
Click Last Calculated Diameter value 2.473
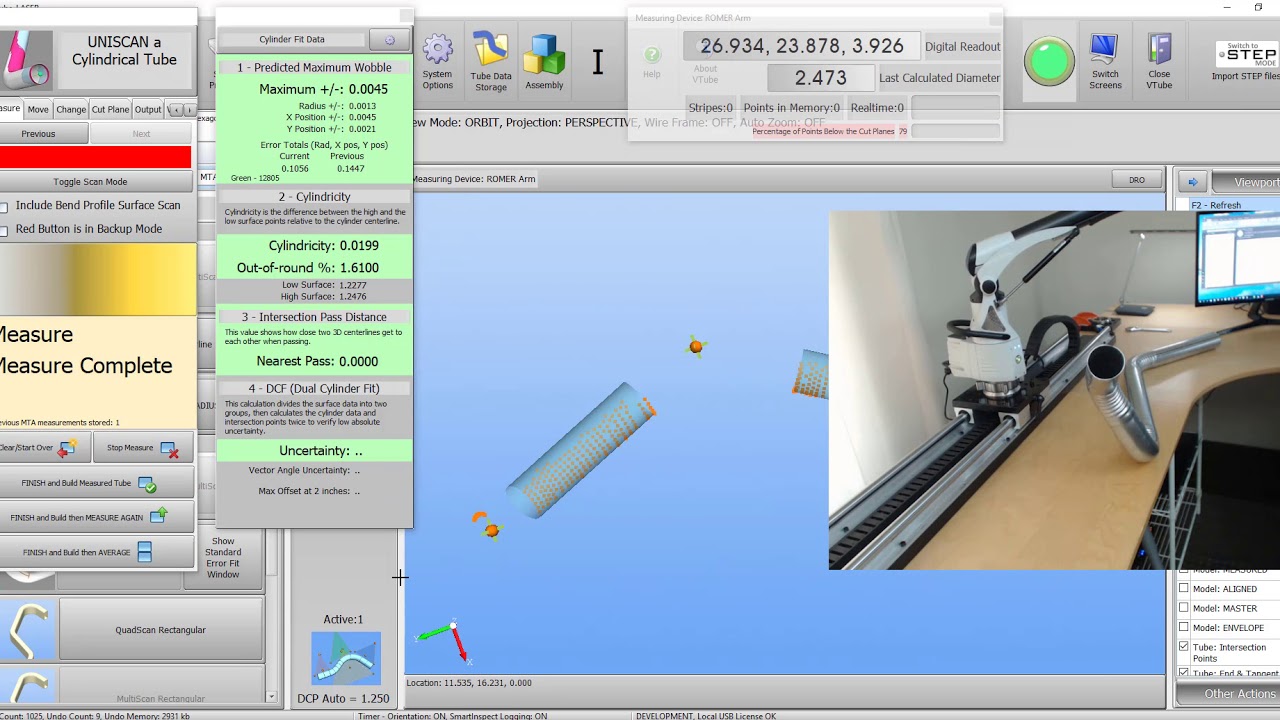point(820,78)
